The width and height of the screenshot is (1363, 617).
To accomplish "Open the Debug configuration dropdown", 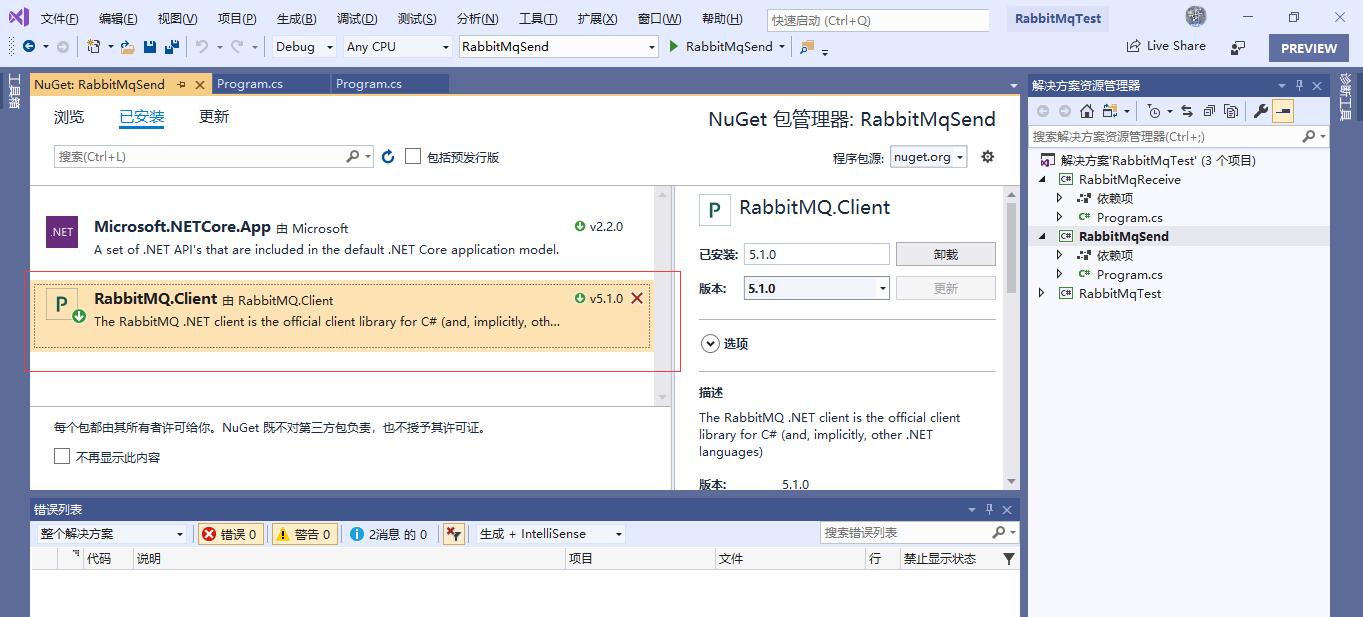I will [x=304, y=46].
